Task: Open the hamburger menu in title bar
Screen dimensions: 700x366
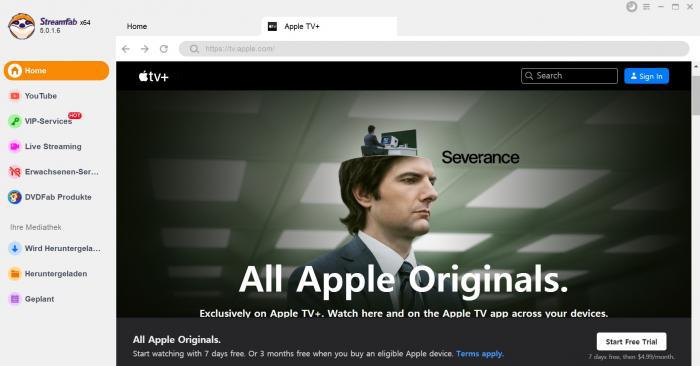Action: point(646,7)
